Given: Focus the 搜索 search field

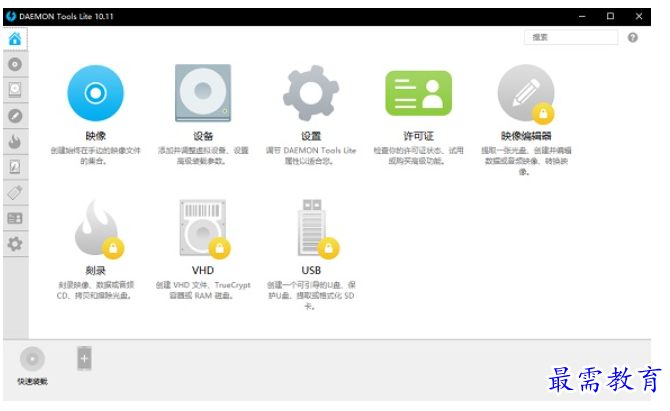Looking at the screenshot, I should click(571, 38).
